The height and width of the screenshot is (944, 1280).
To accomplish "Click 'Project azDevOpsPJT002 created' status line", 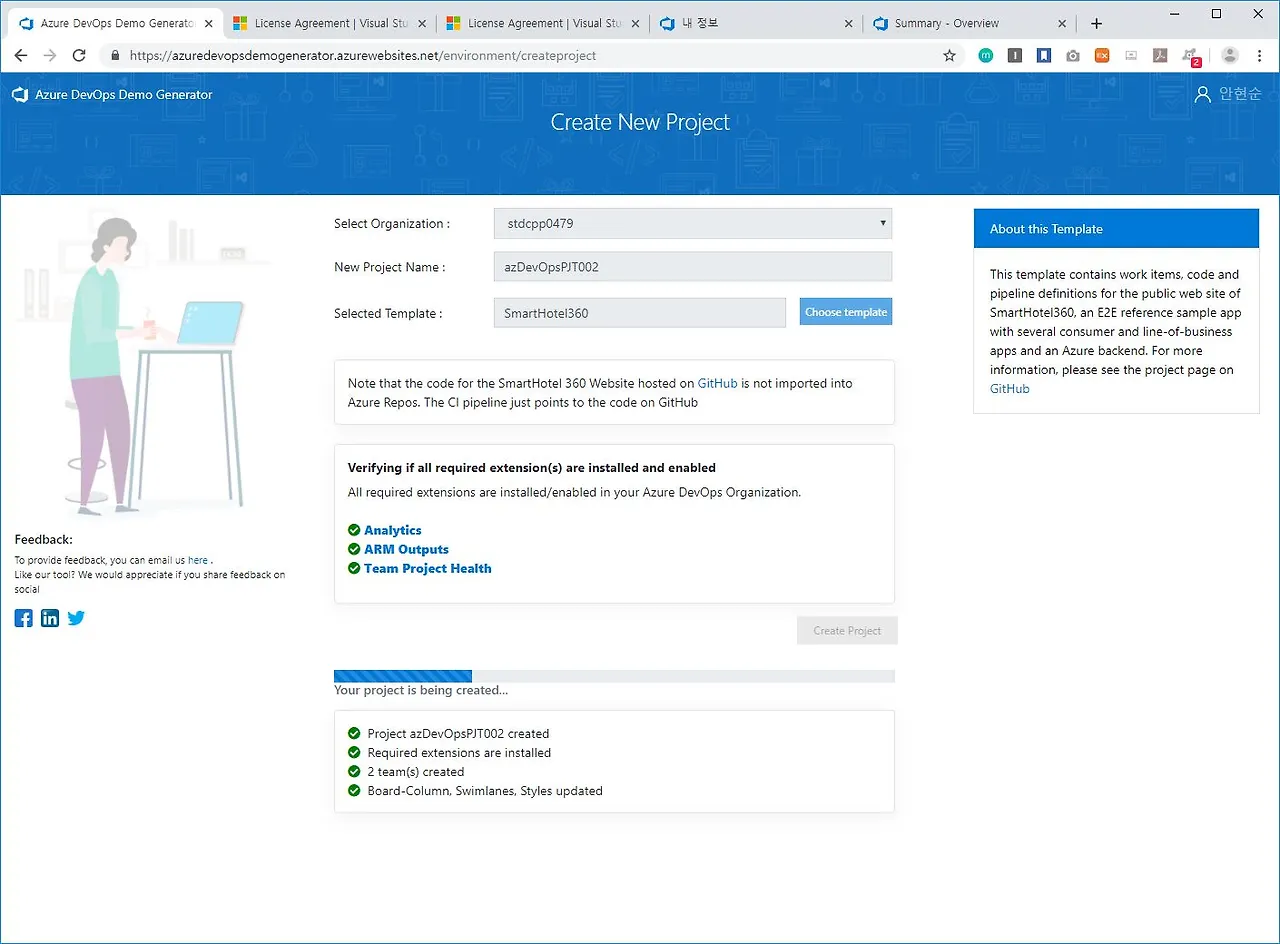I will pos(458,734).
